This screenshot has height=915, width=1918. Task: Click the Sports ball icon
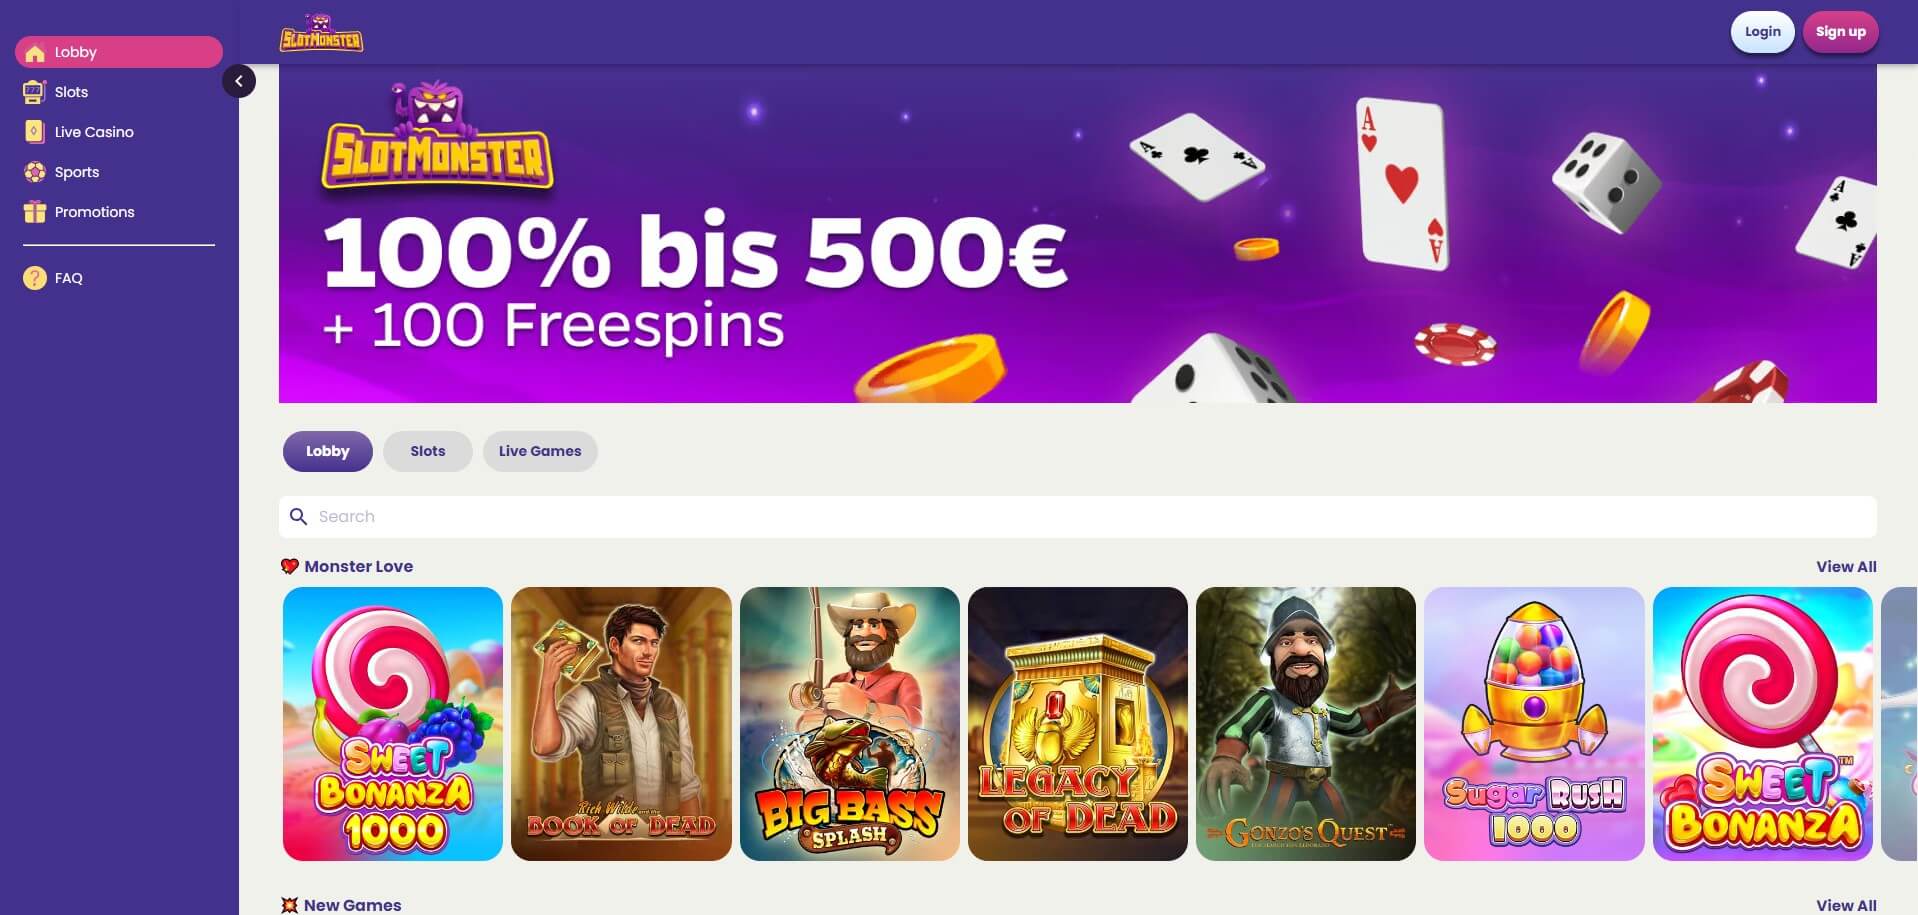pyautogui.click(x=35, y=172)
